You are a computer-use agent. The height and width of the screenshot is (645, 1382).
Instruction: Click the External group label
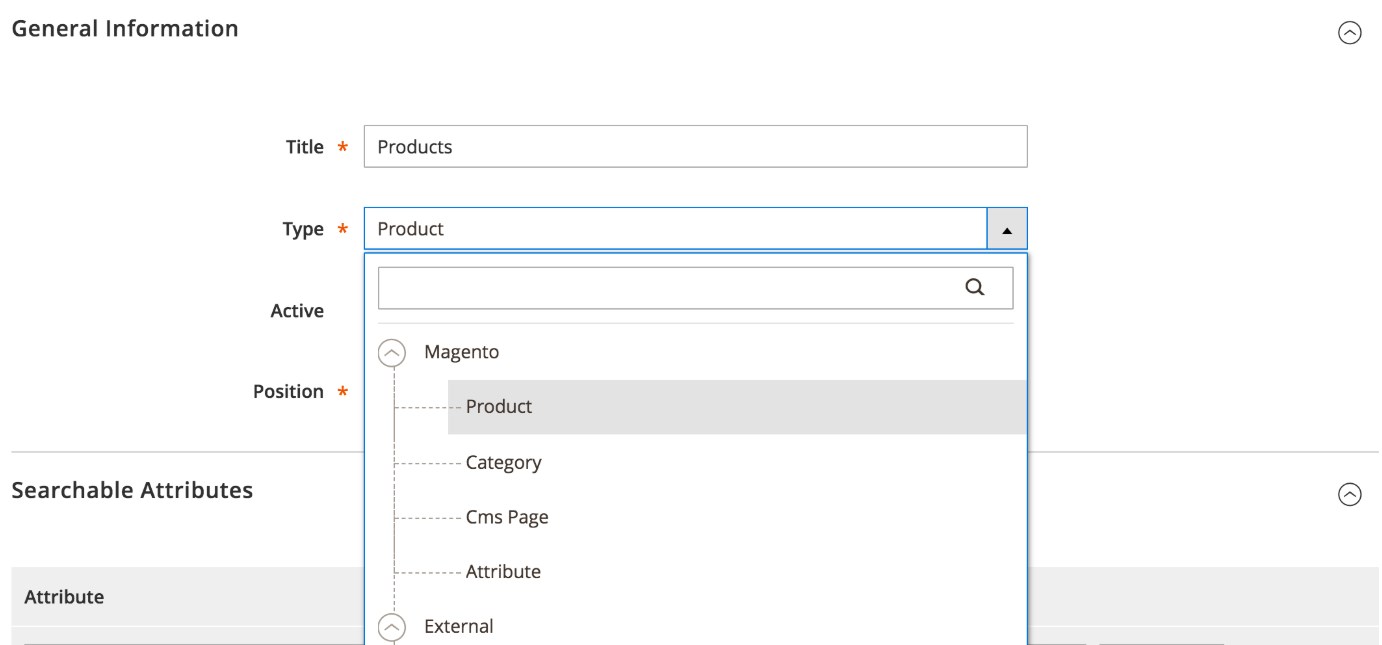pyautogui.click(x=458, y=627)
